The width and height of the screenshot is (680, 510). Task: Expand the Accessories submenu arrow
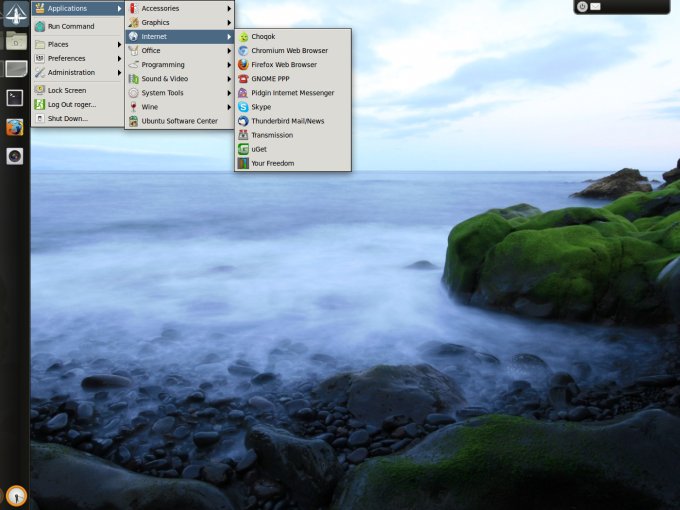coord(229,8)
